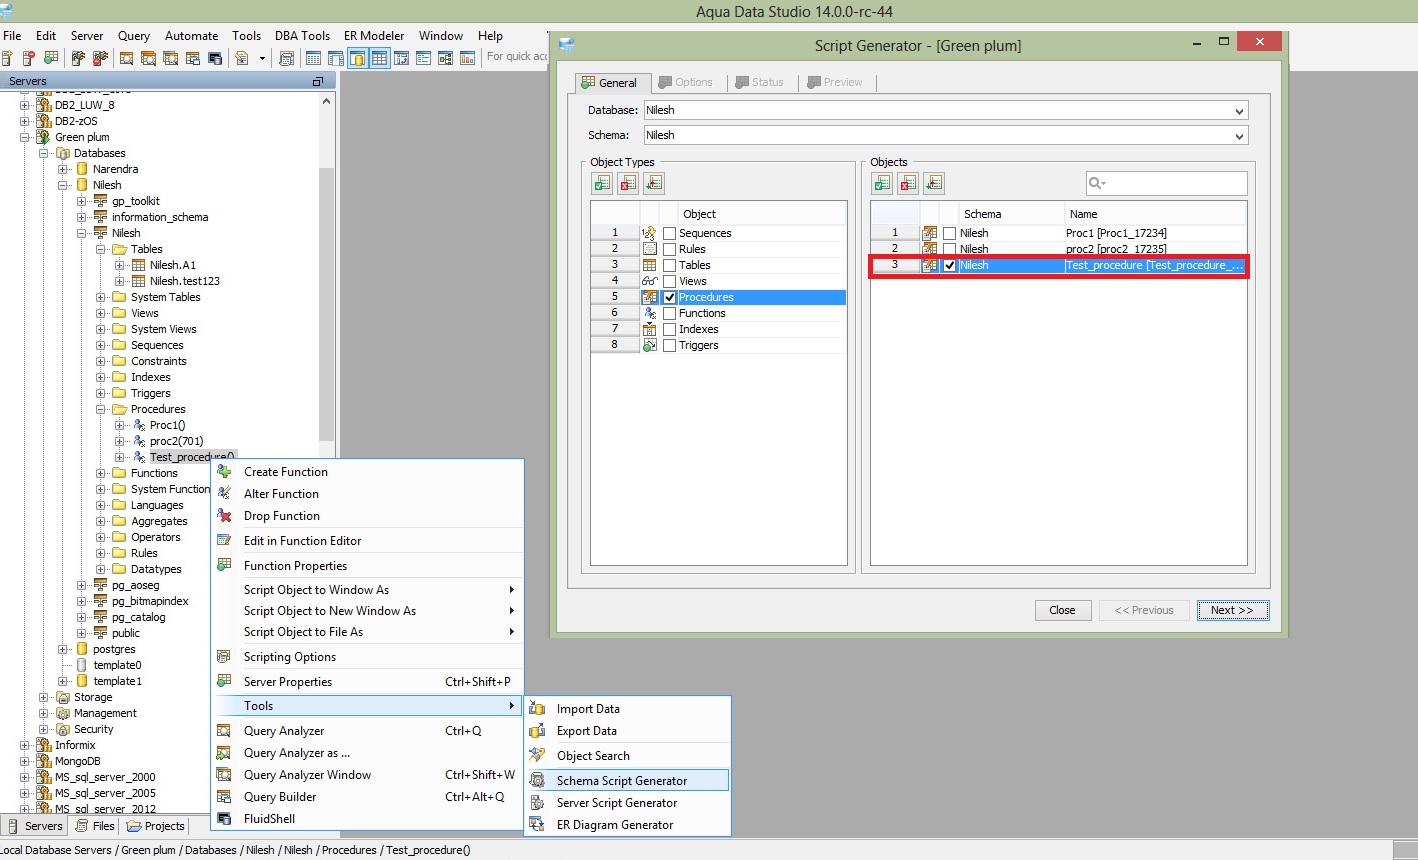Open the DBA Tools menu
This screenshot has width=1418, height=860.
coord(302,35)
